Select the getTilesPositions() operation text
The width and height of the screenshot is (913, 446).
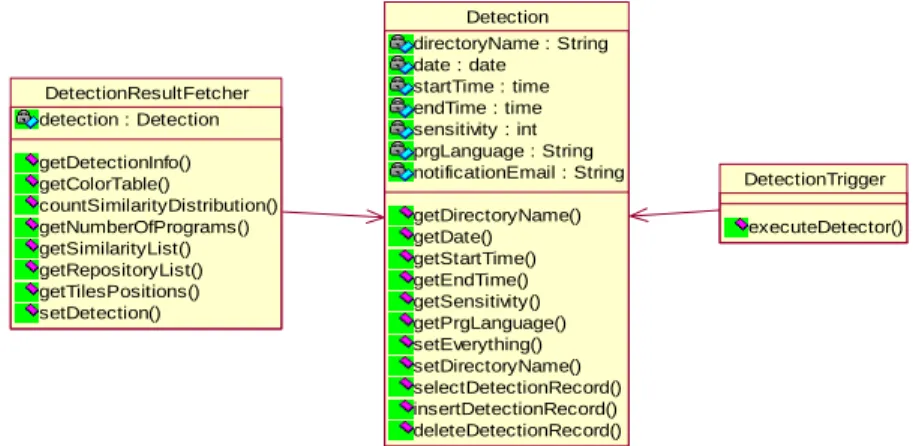click(119, 292)
